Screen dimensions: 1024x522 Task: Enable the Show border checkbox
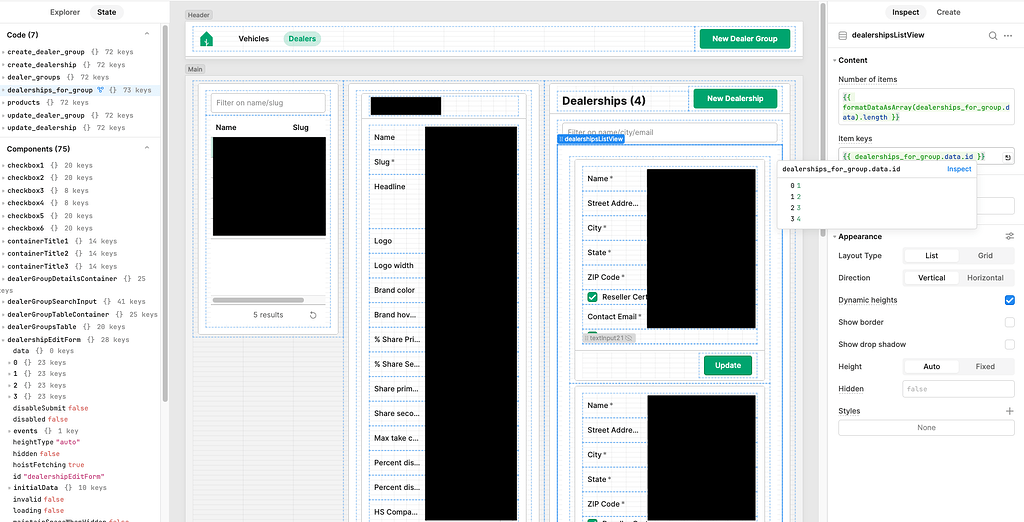[1009, 322]
